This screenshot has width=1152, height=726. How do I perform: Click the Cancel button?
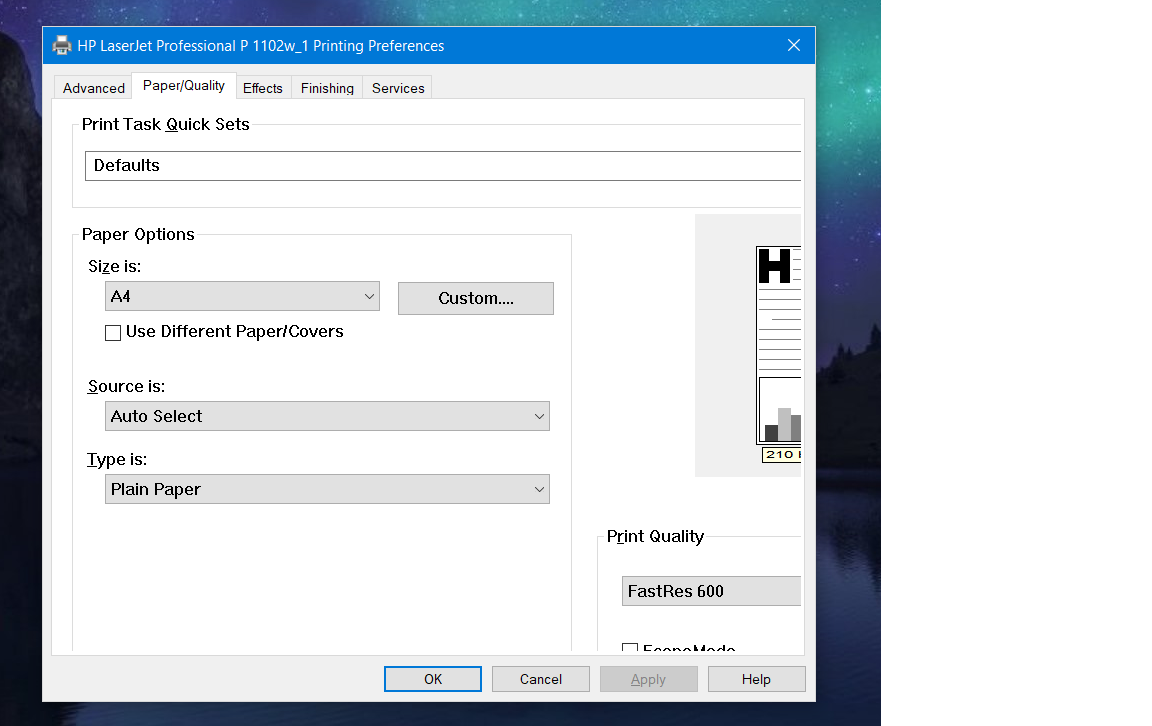click(541, 679)
